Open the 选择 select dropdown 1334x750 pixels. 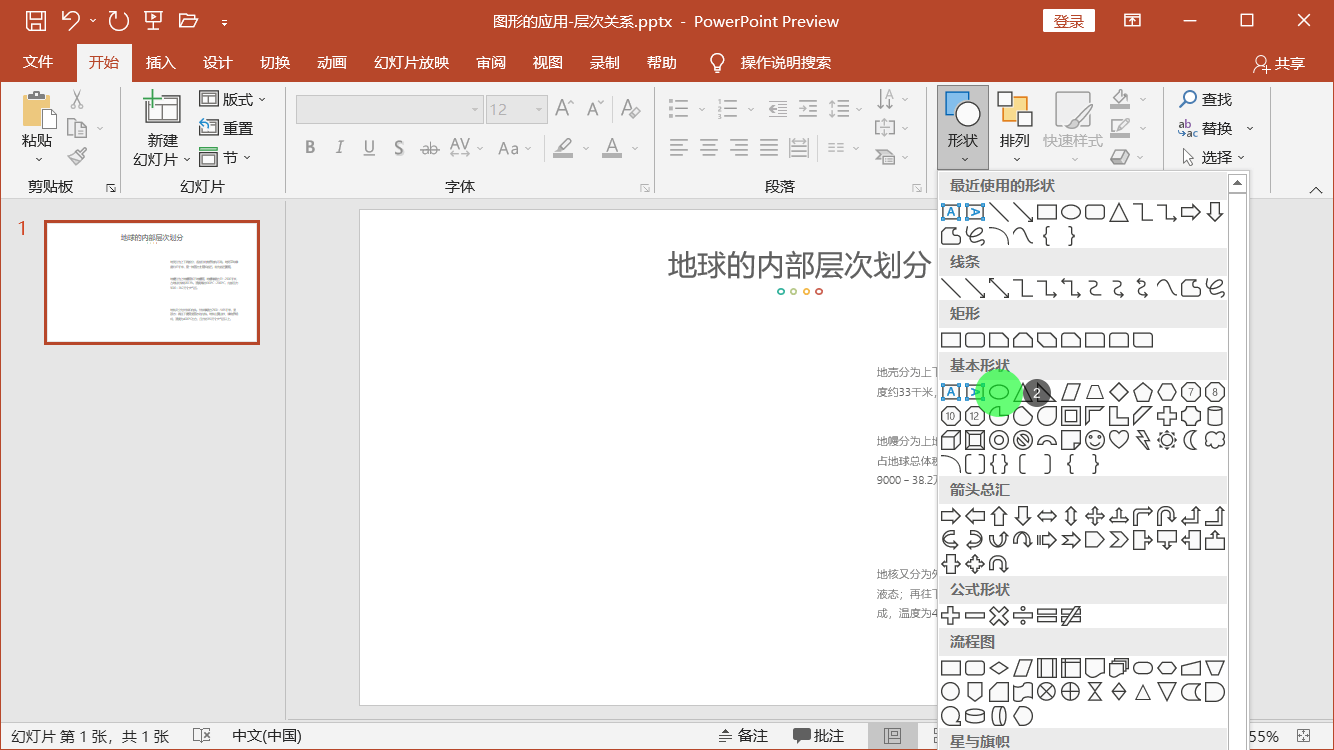point(1213,157)
